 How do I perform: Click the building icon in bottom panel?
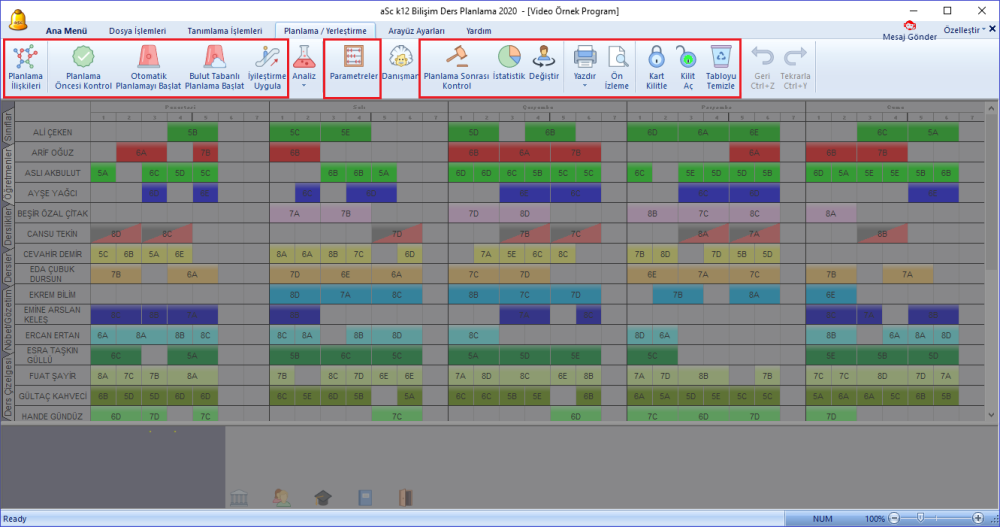pos(239,498)
